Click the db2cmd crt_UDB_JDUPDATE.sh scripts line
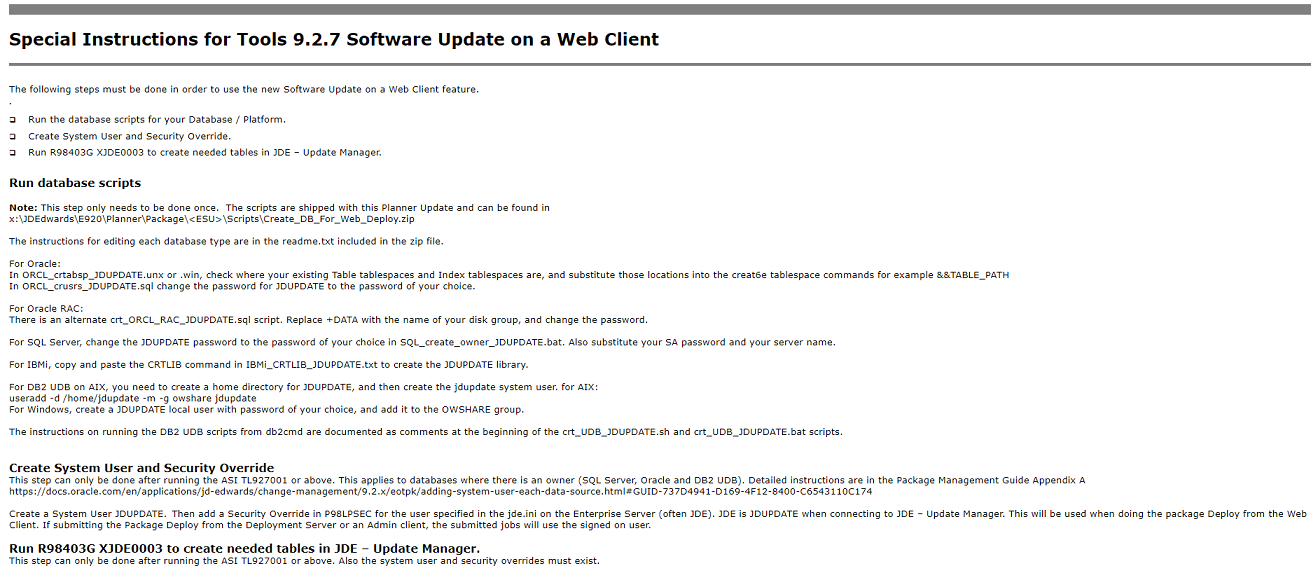 point(426,432)
